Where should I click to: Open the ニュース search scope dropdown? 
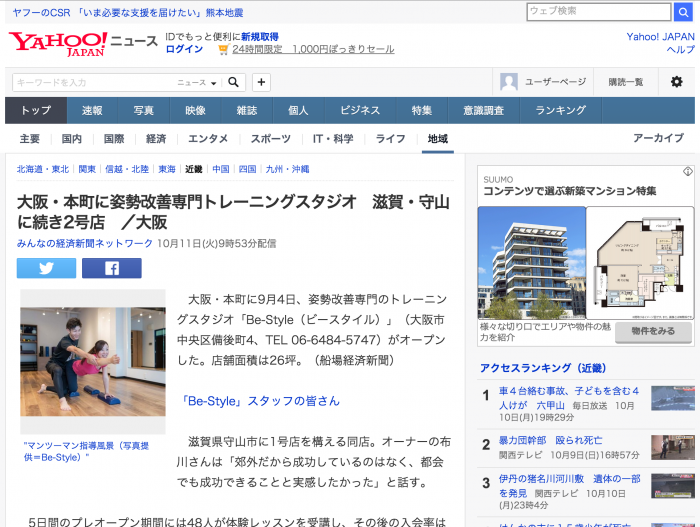pyautogui.click(x=198, y=83)
